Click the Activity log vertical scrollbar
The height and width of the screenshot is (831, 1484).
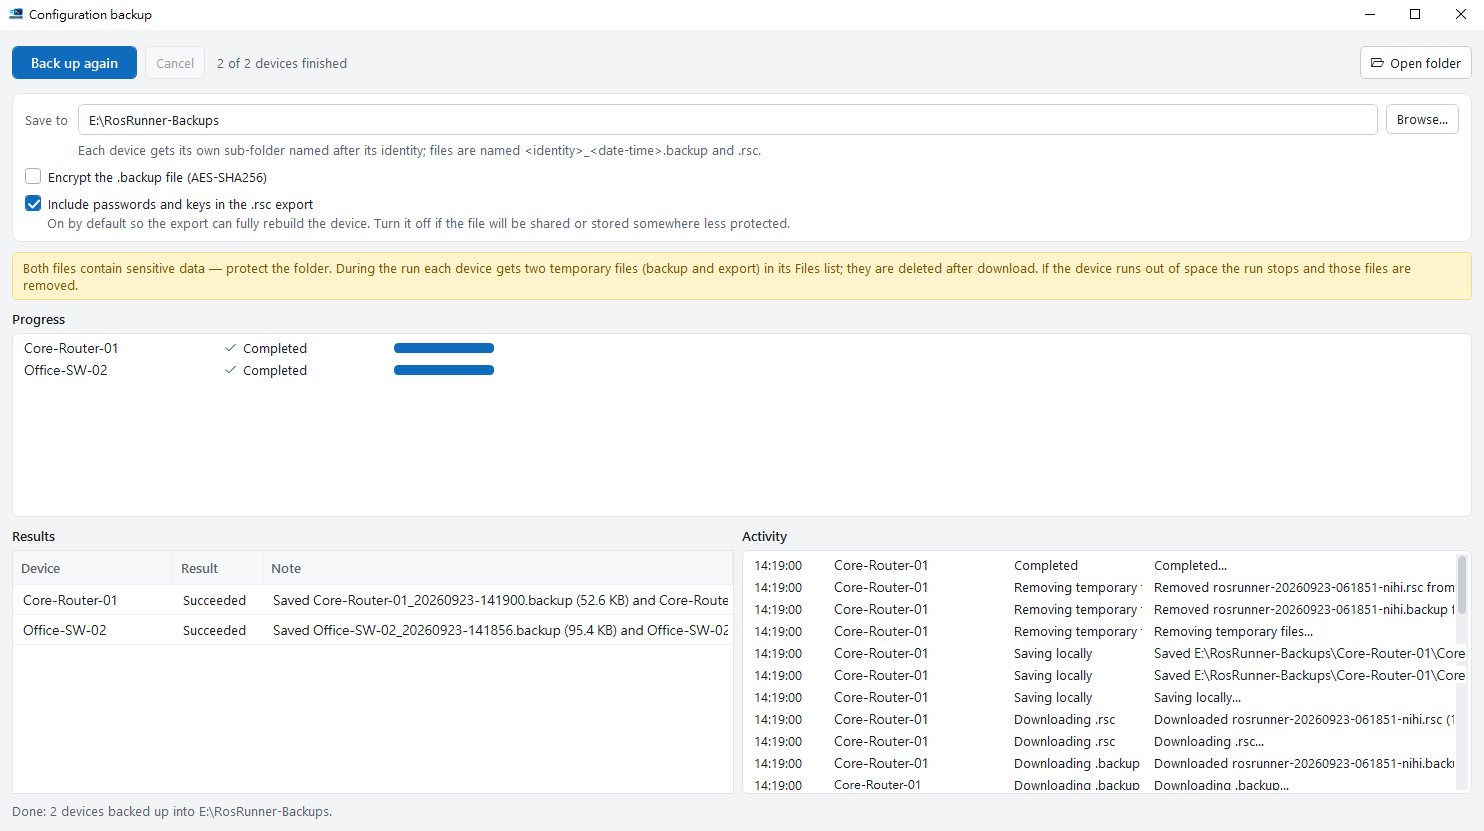click(x=1462, y=672)
